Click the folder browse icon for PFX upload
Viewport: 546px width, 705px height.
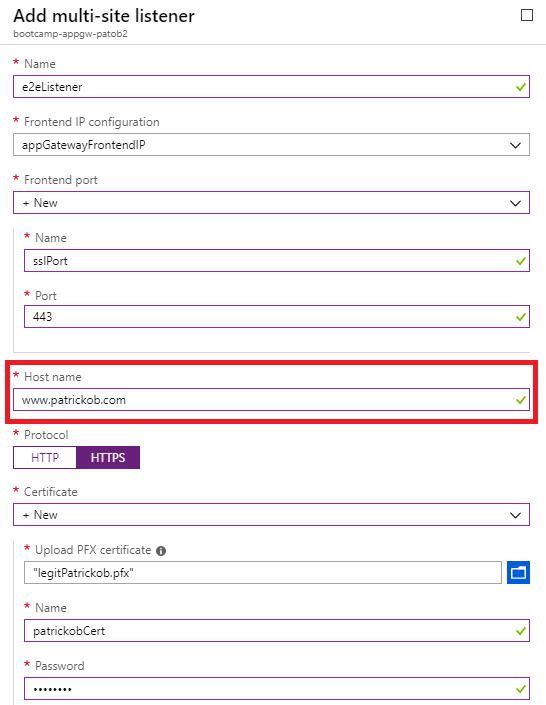tap(518, 572)
